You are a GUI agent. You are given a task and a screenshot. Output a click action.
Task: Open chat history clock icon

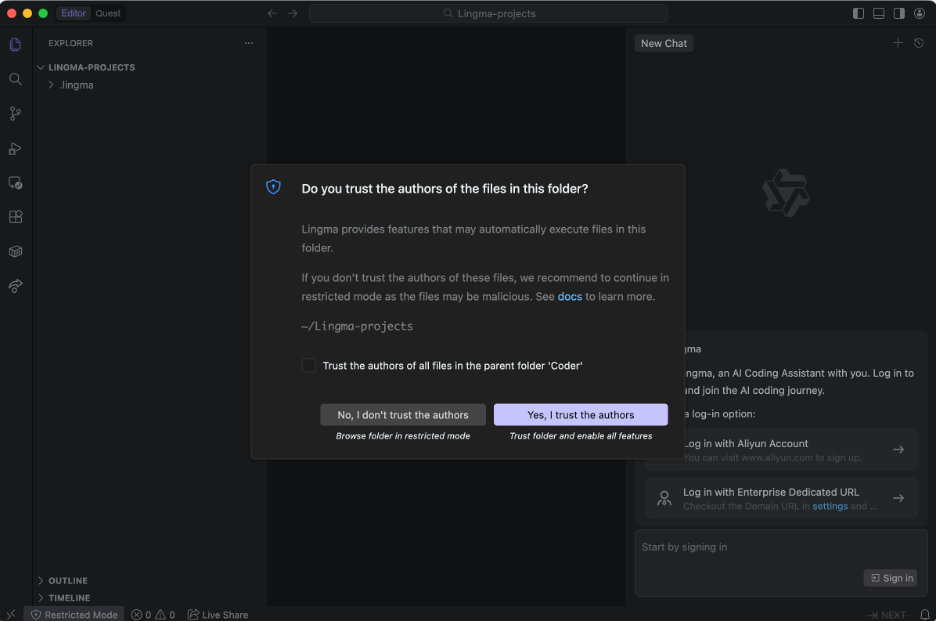coord(919,43)
